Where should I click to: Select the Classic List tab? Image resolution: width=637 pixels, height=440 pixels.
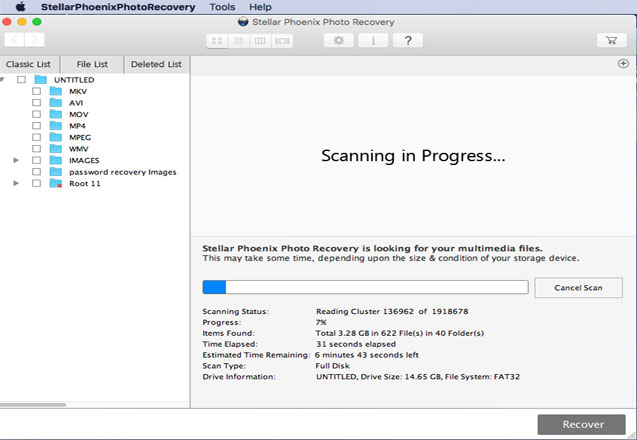point(28,64)
